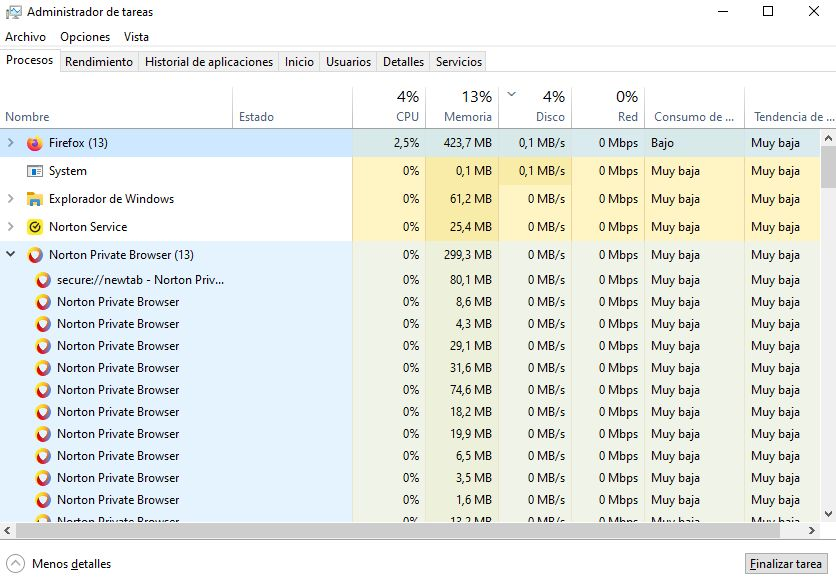Sort by the CPU column header
Viewport: 836px width, 584px height.
click(x=389, y=108)
